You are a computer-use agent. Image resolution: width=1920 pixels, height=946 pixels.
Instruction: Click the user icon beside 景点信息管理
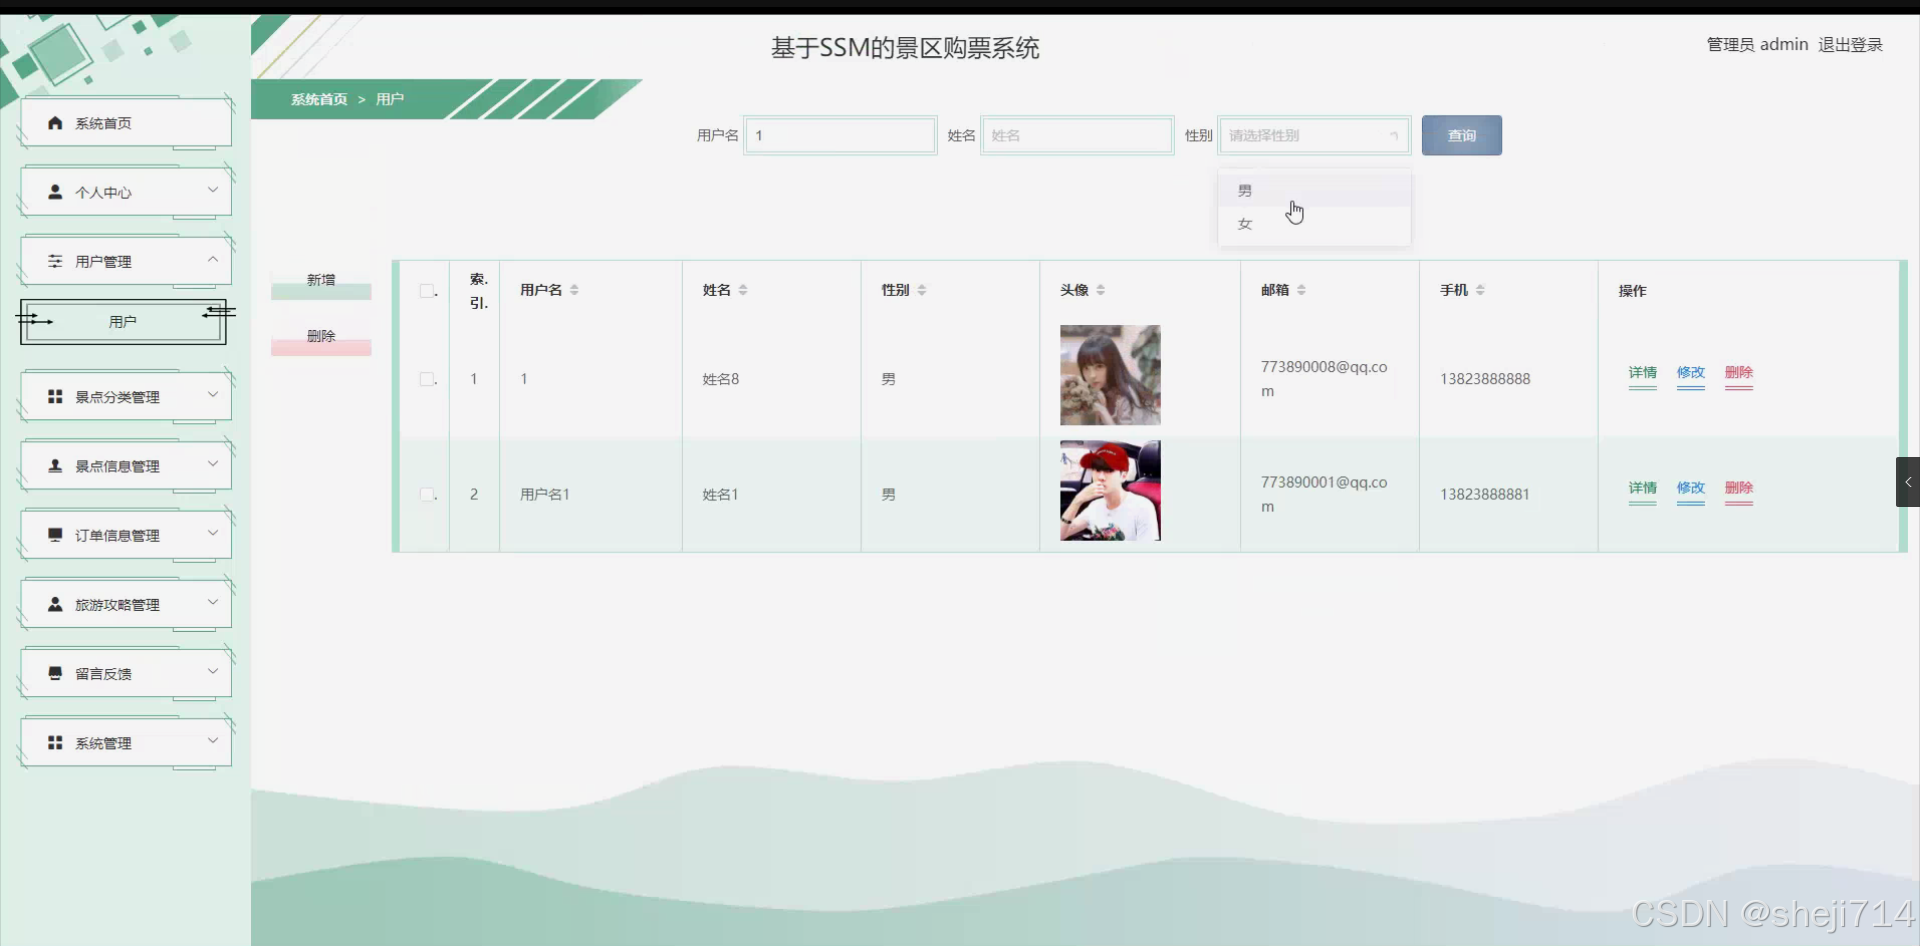[x=55, y=465]
